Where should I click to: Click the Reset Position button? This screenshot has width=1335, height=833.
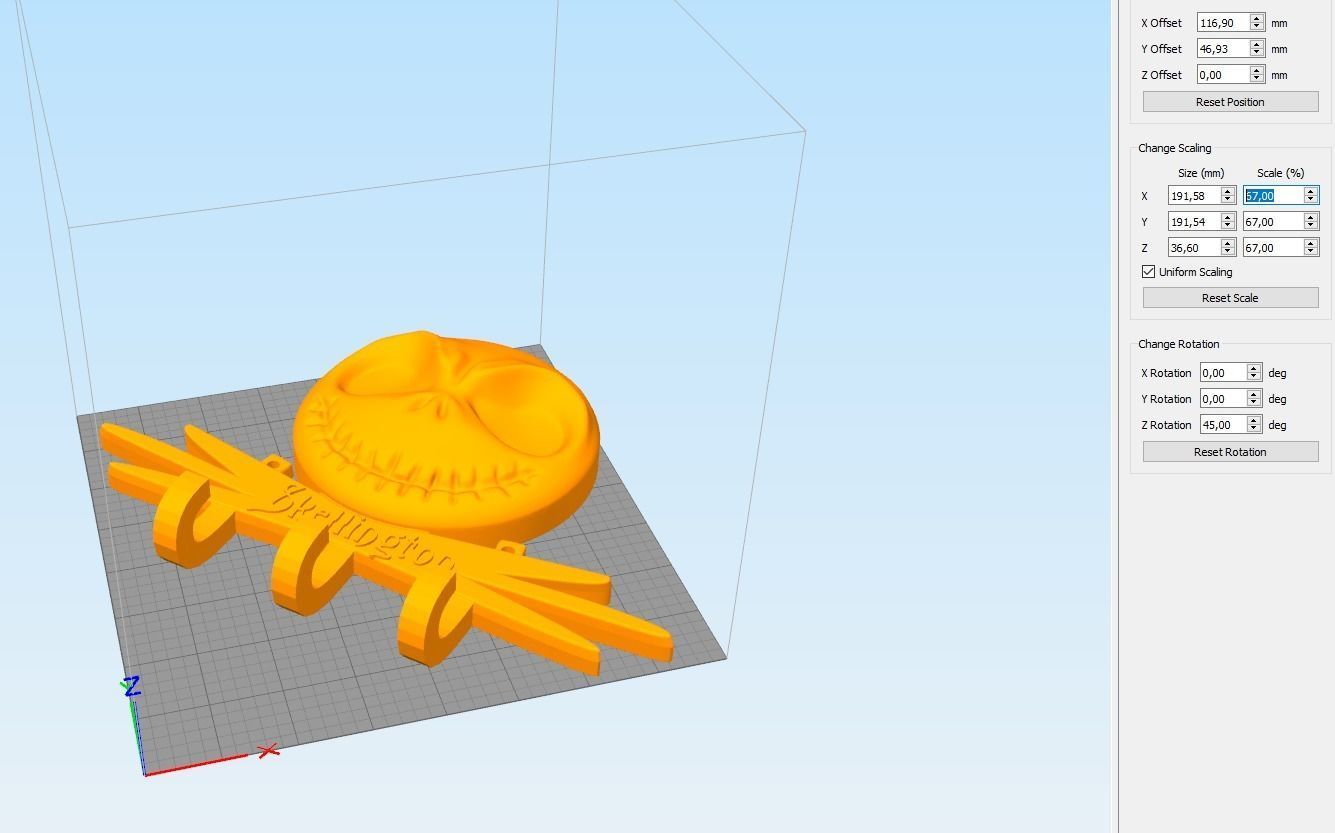[x=1230, y=102]
